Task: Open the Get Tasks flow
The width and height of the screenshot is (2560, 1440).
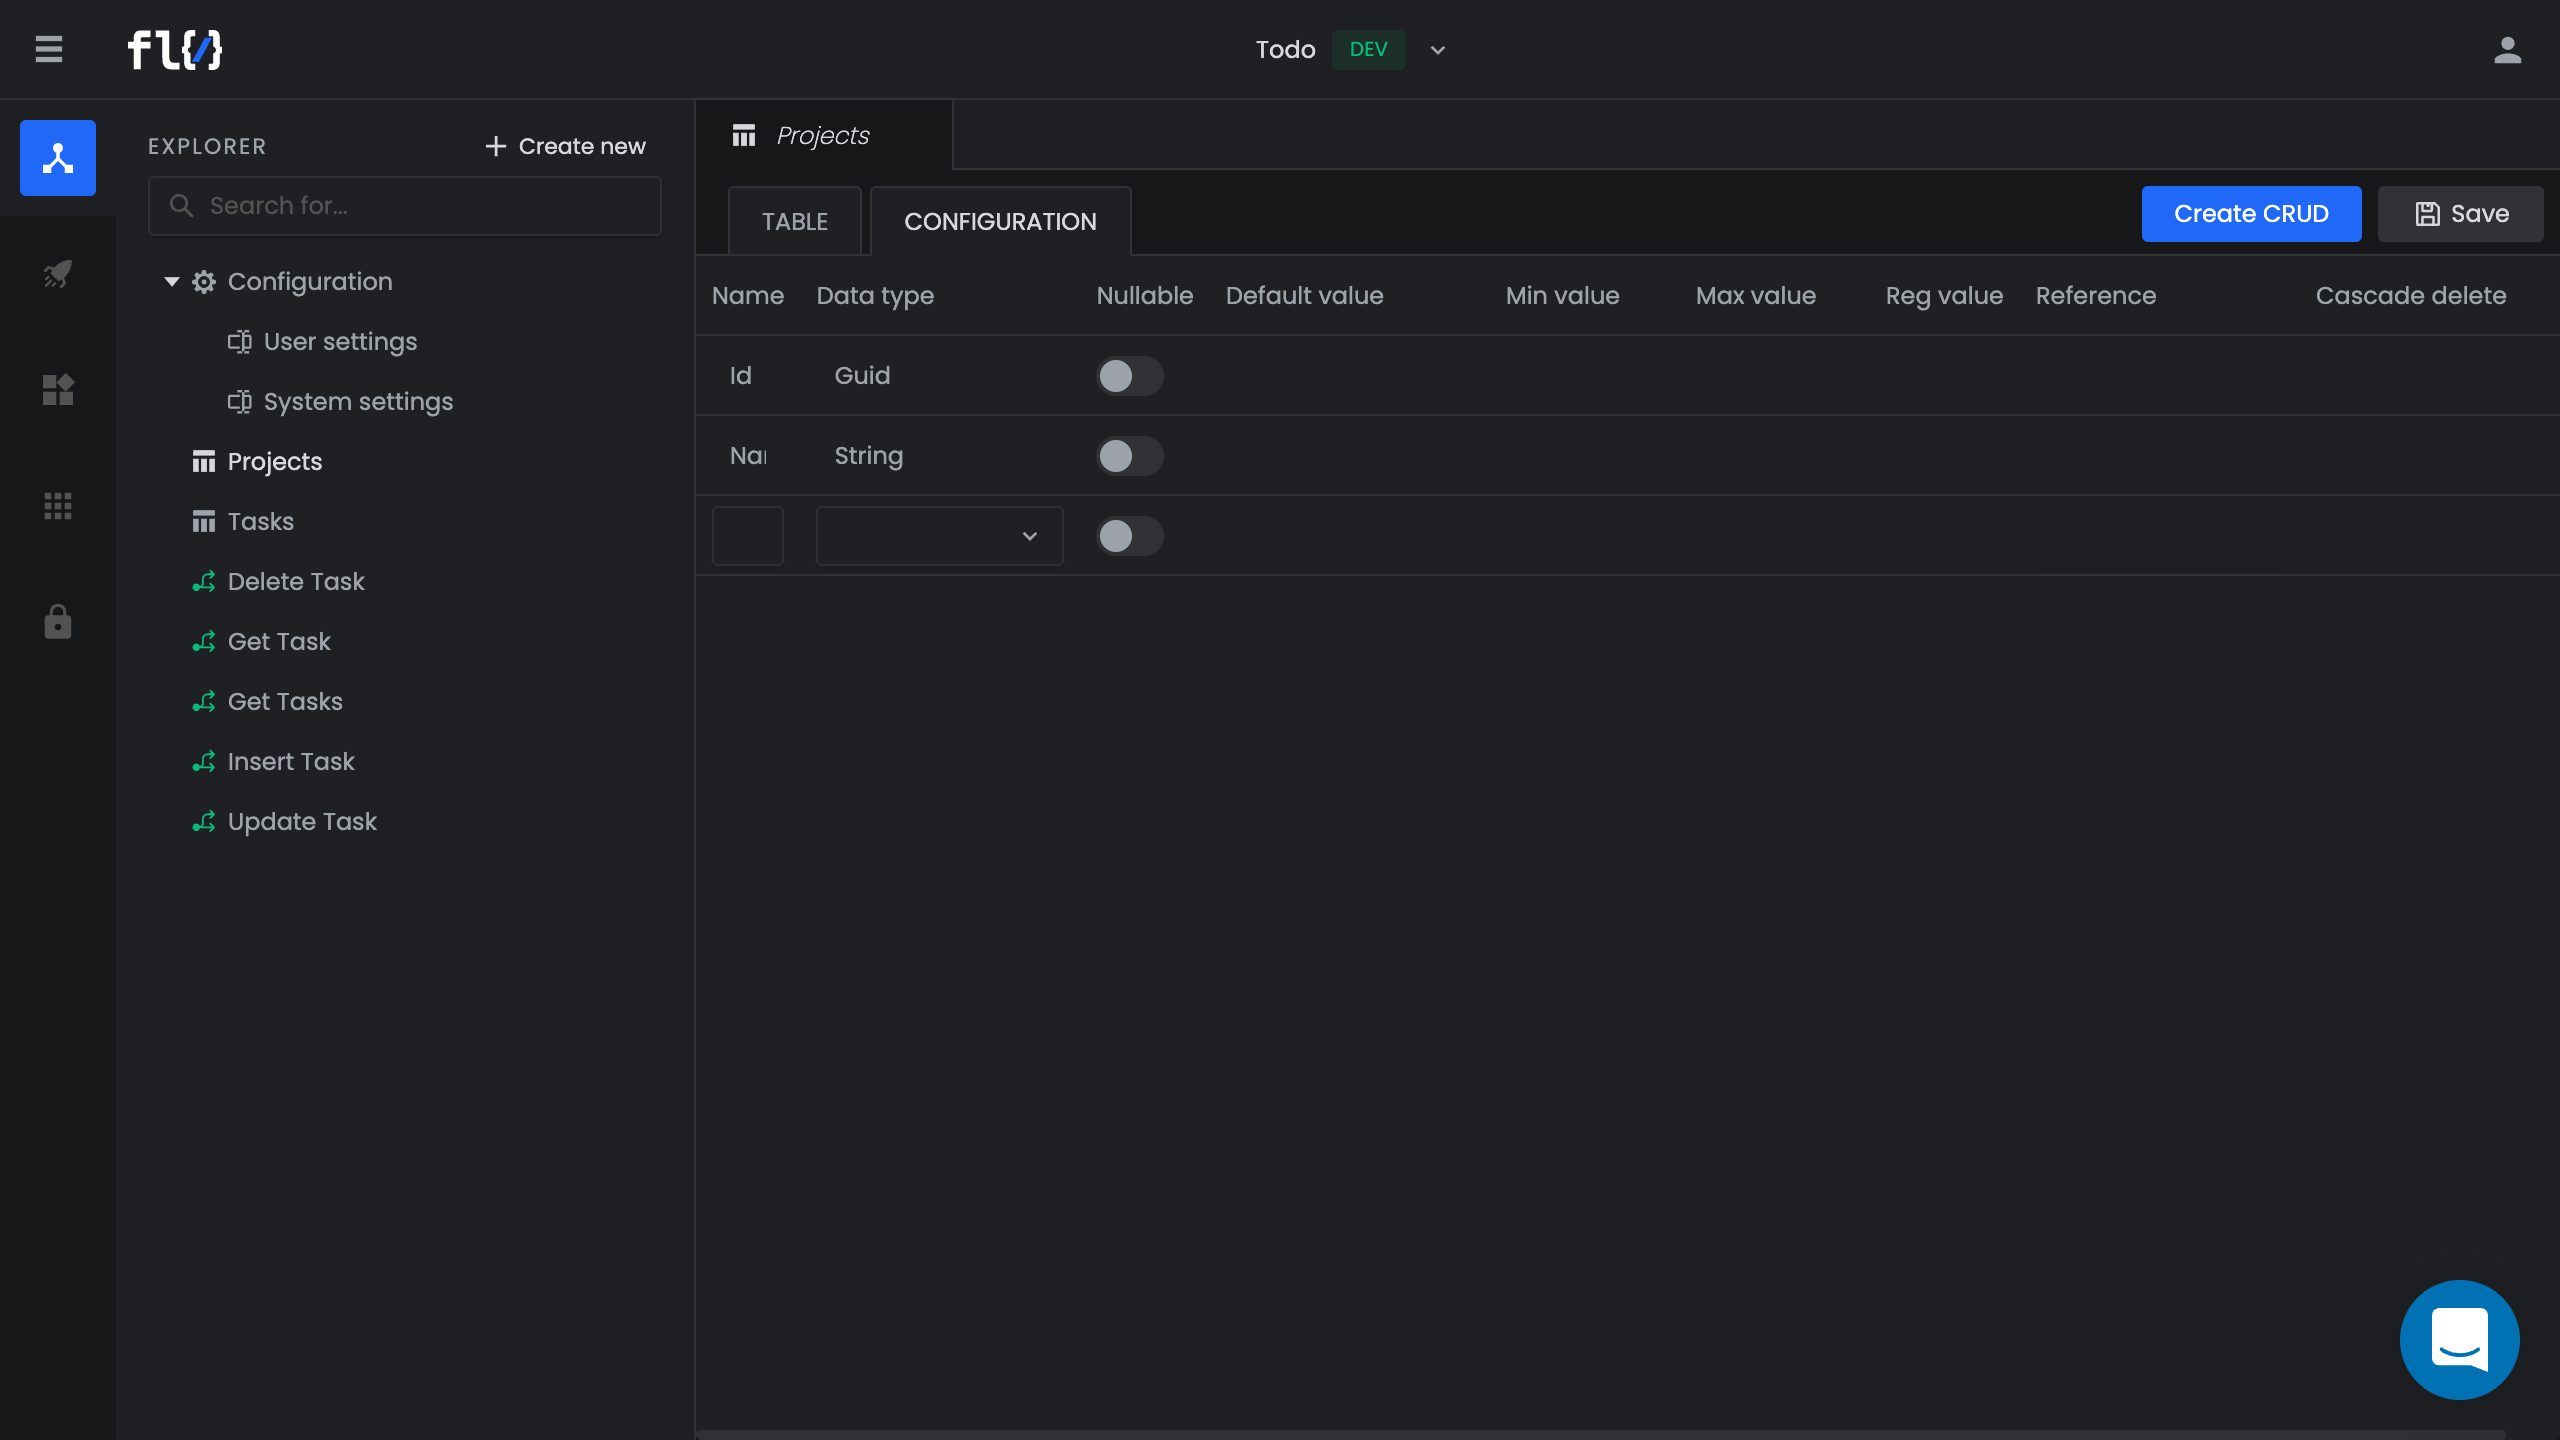Action: point(285,702)
